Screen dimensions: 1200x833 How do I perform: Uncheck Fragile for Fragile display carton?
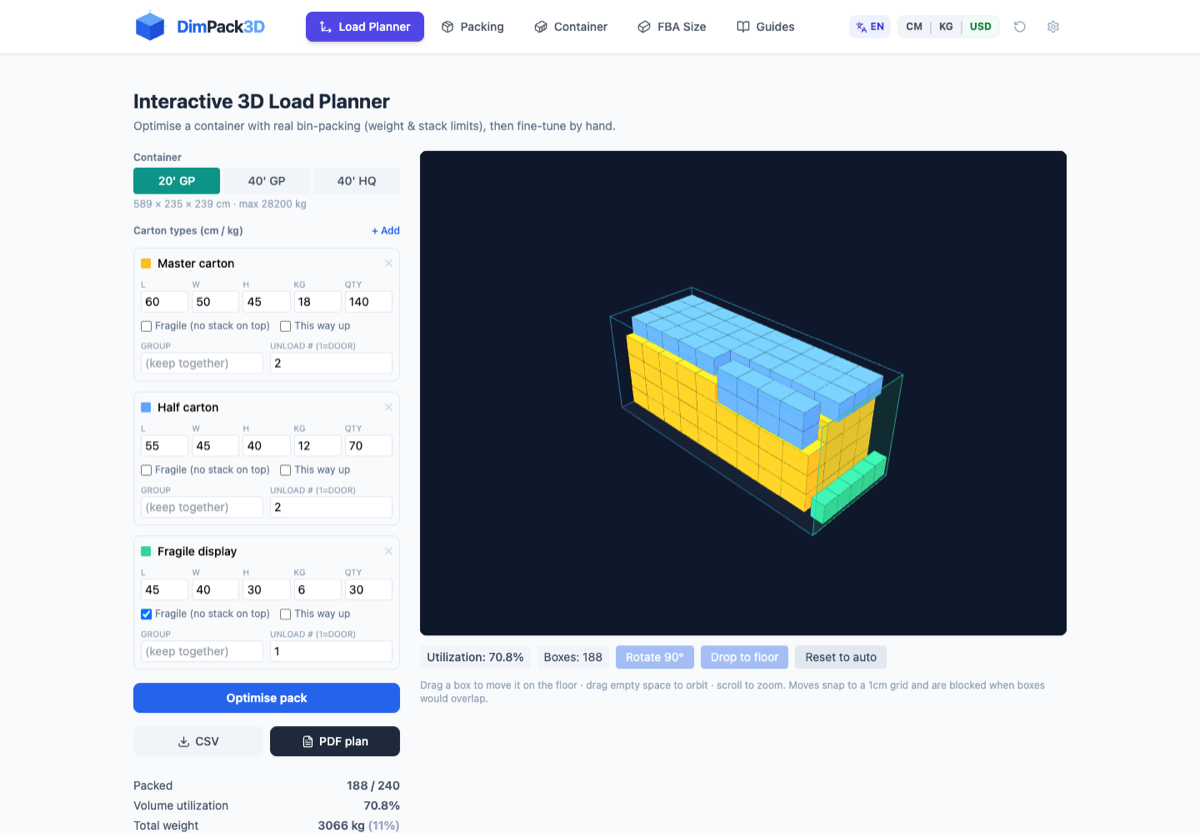pyautogui.click(x=147, y=614)
